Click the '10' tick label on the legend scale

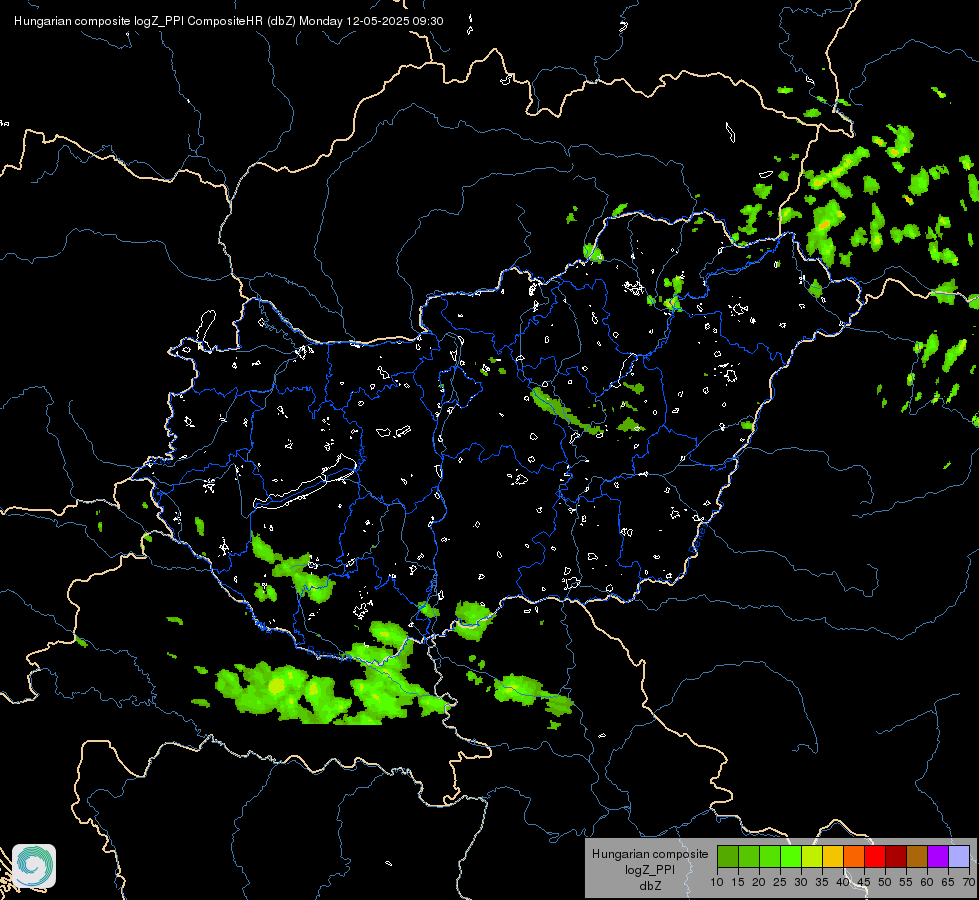(x=717, y=883)
